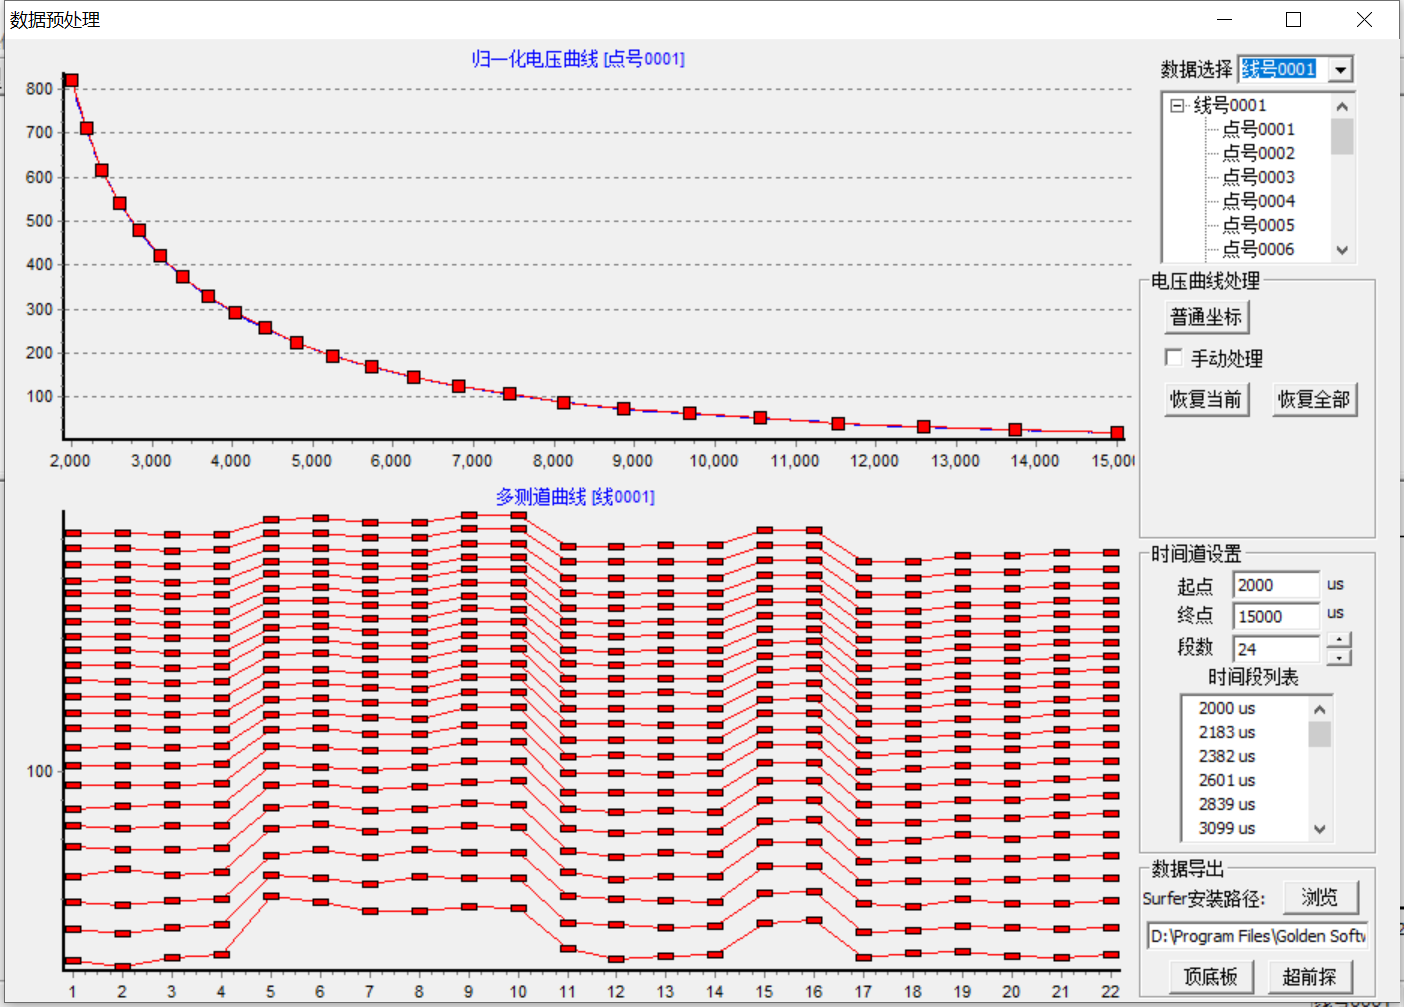Increase 段数 with the up spinner arrow
The height and width of the screenshot is (1007, 1404).
[x=1339, y=640]
